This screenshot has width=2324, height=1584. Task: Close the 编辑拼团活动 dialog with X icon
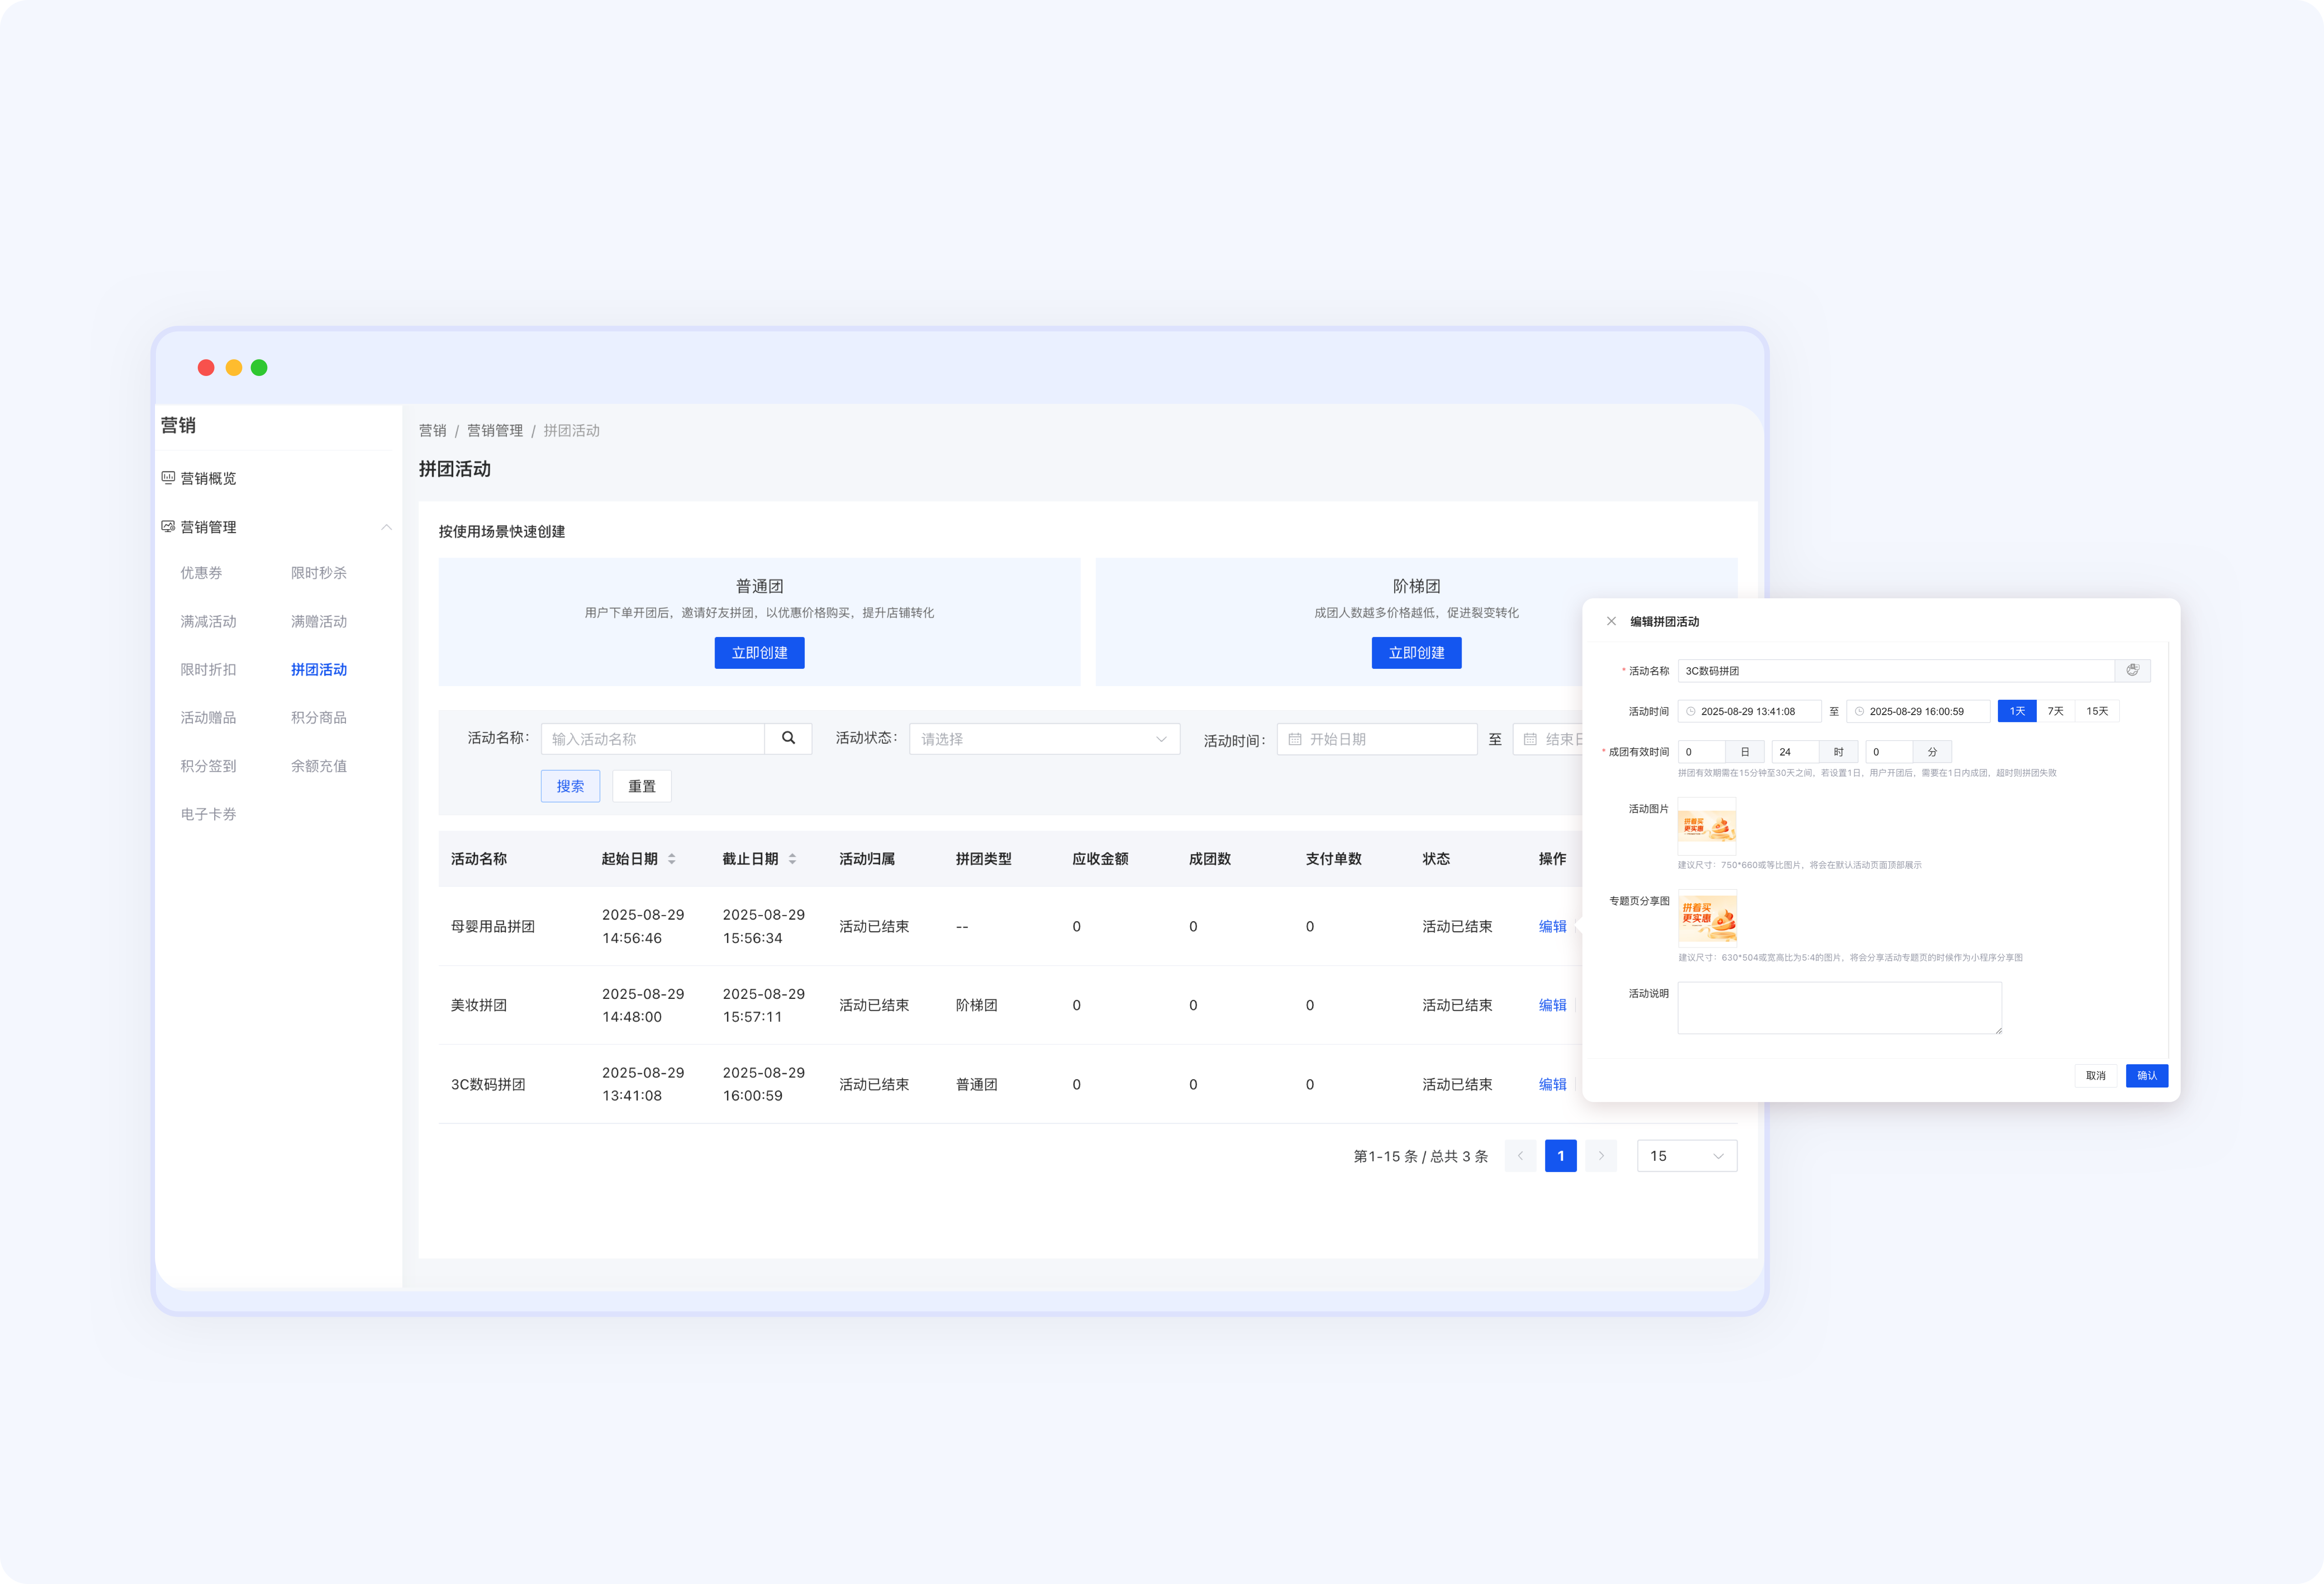point(1611,621)
